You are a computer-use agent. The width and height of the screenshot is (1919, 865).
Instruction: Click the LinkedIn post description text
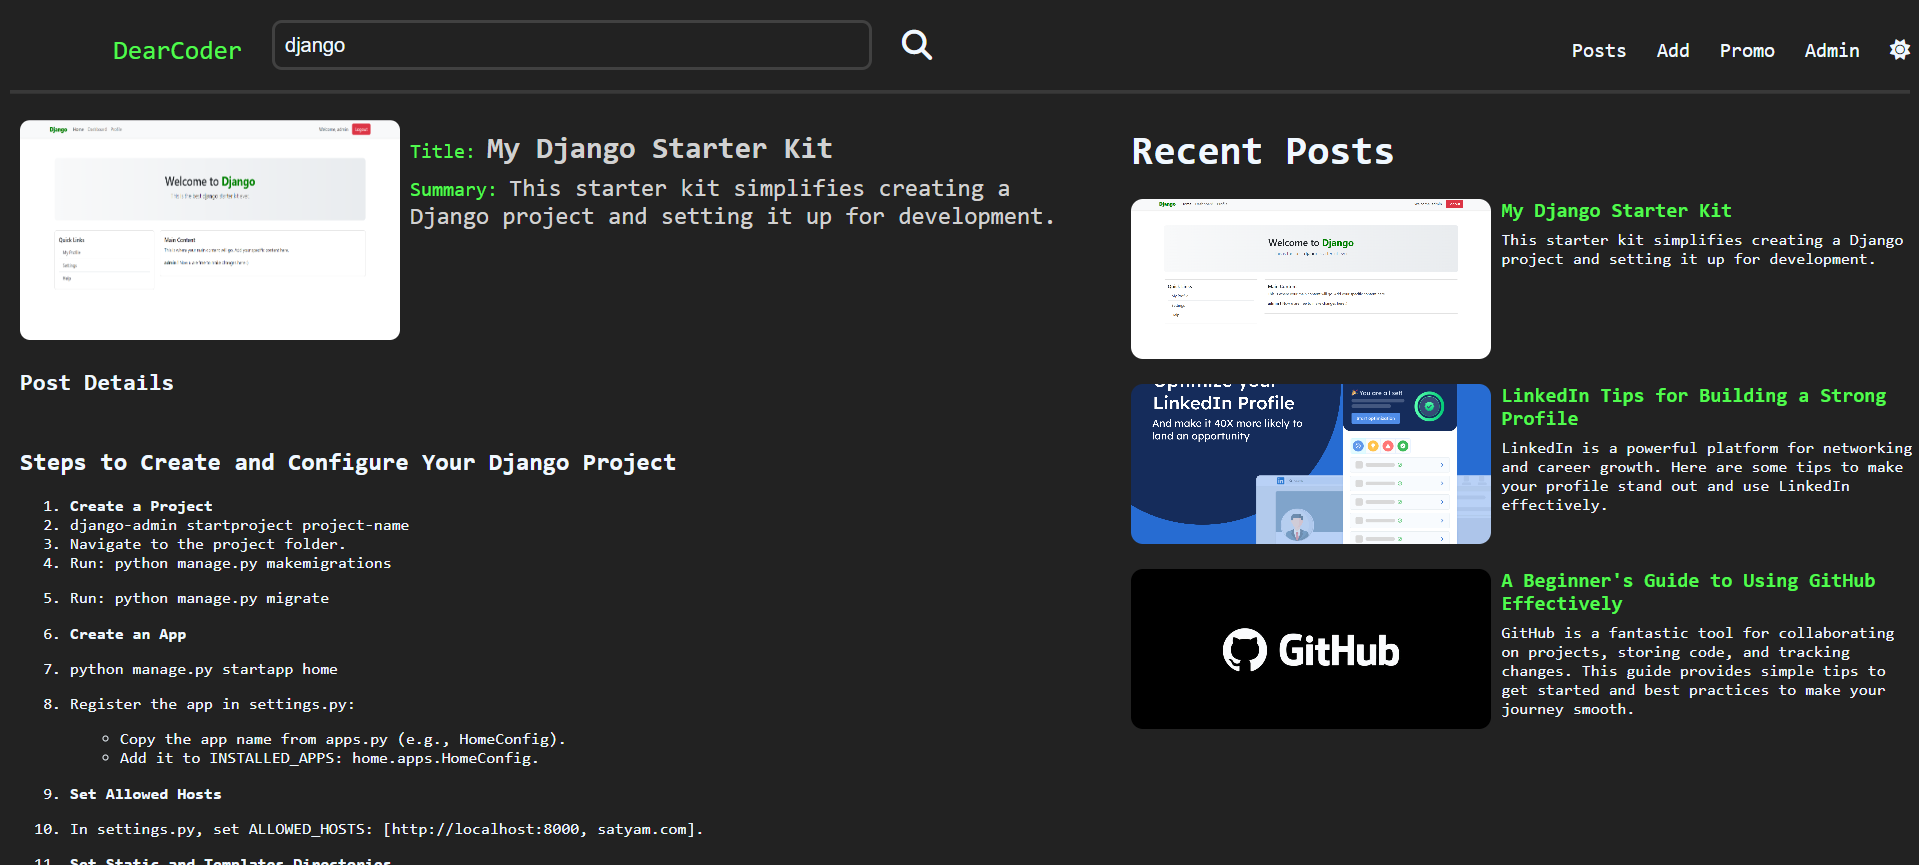(1706, 477)
